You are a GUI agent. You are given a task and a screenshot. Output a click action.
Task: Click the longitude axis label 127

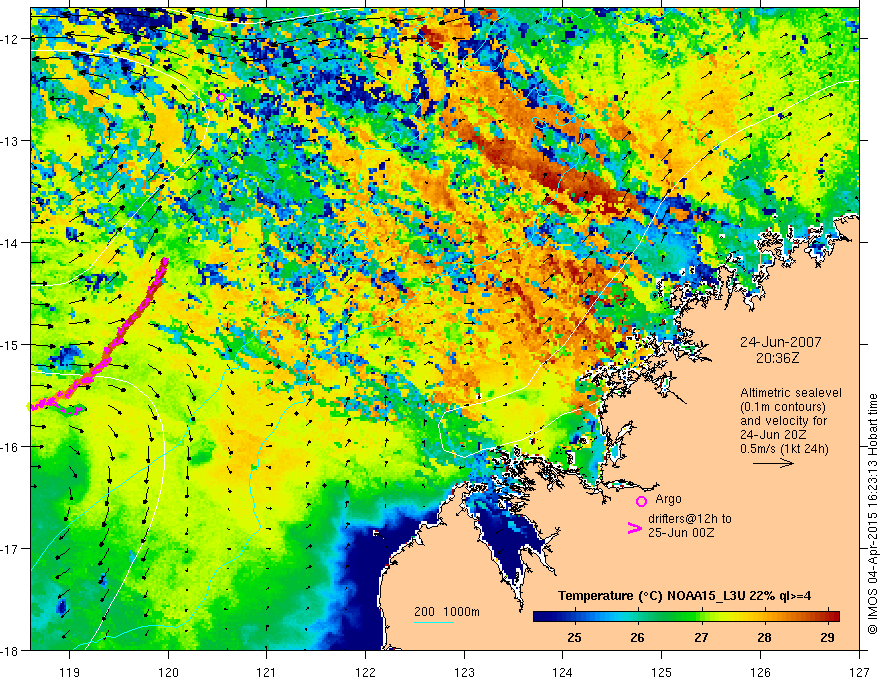(859, 672)
